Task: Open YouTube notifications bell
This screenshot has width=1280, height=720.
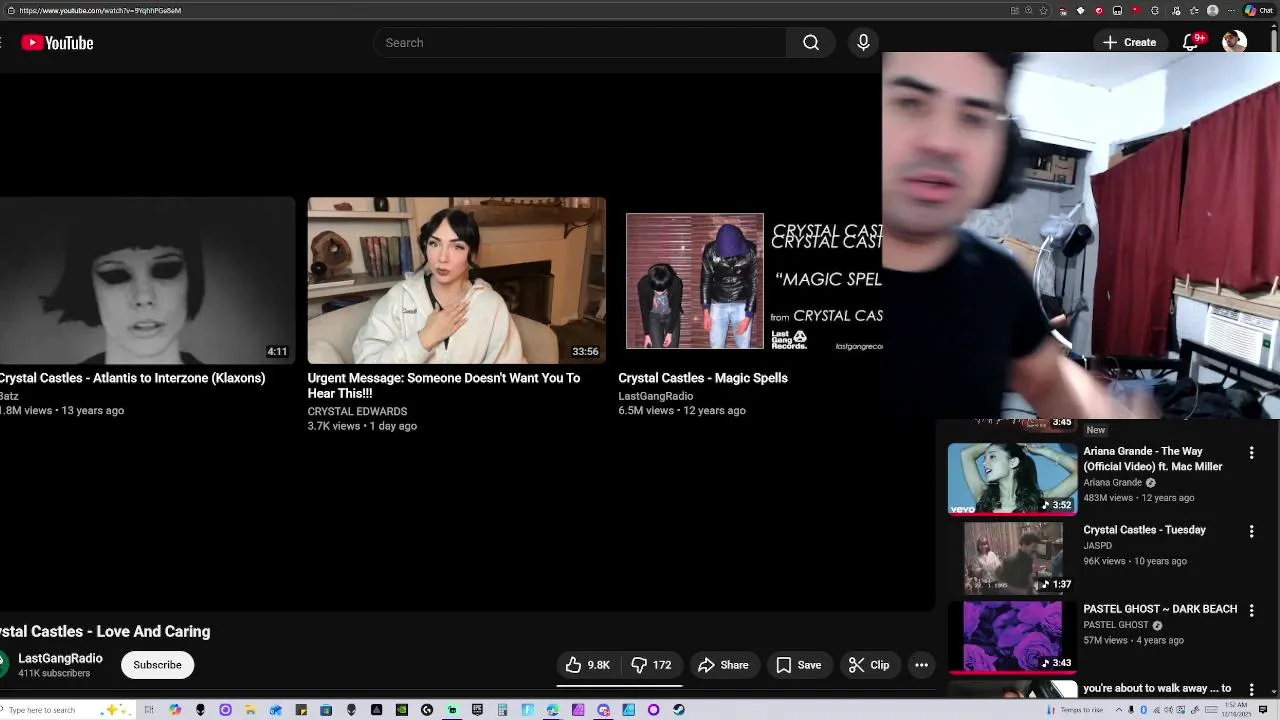Action: (1190, 42)
